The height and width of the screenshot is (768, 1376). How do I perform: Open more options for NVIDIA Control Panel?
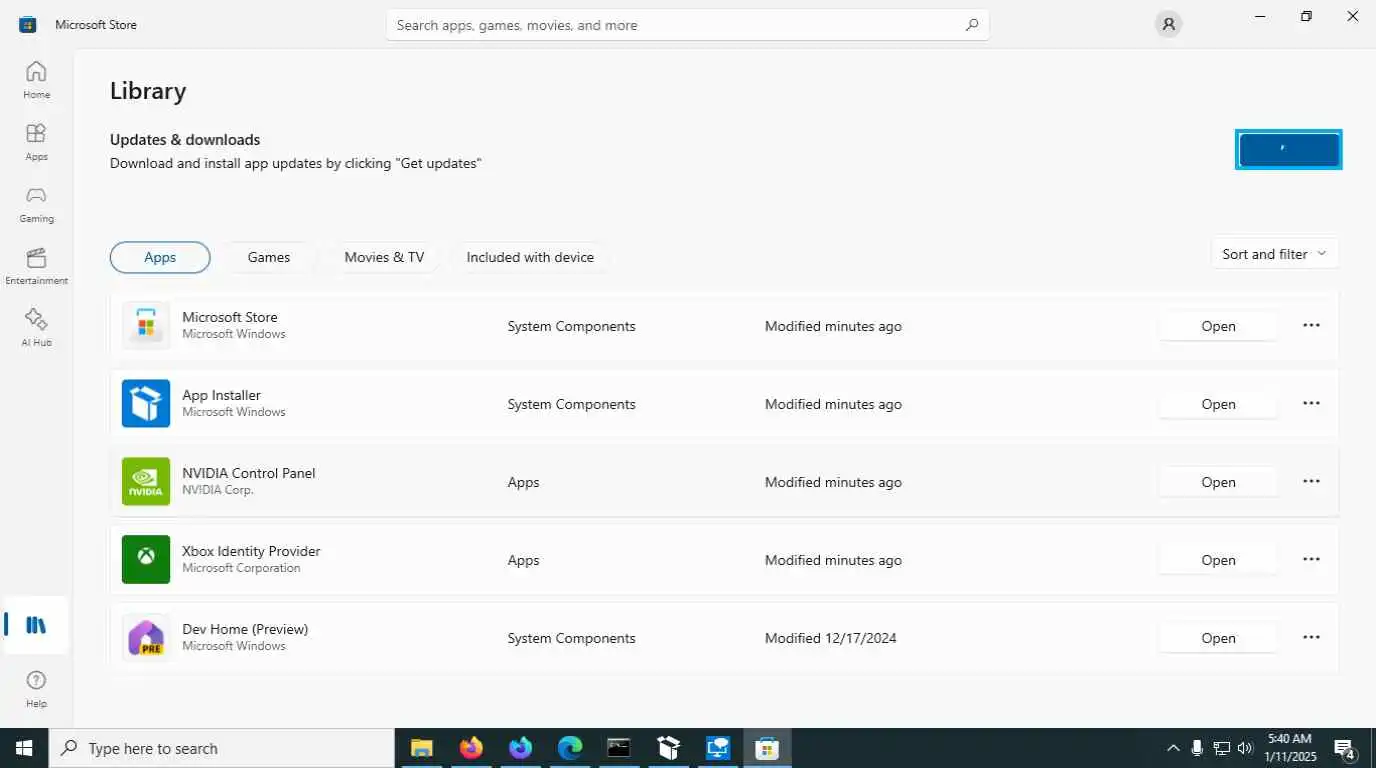pyautogui.click(x=1311, y=481)
